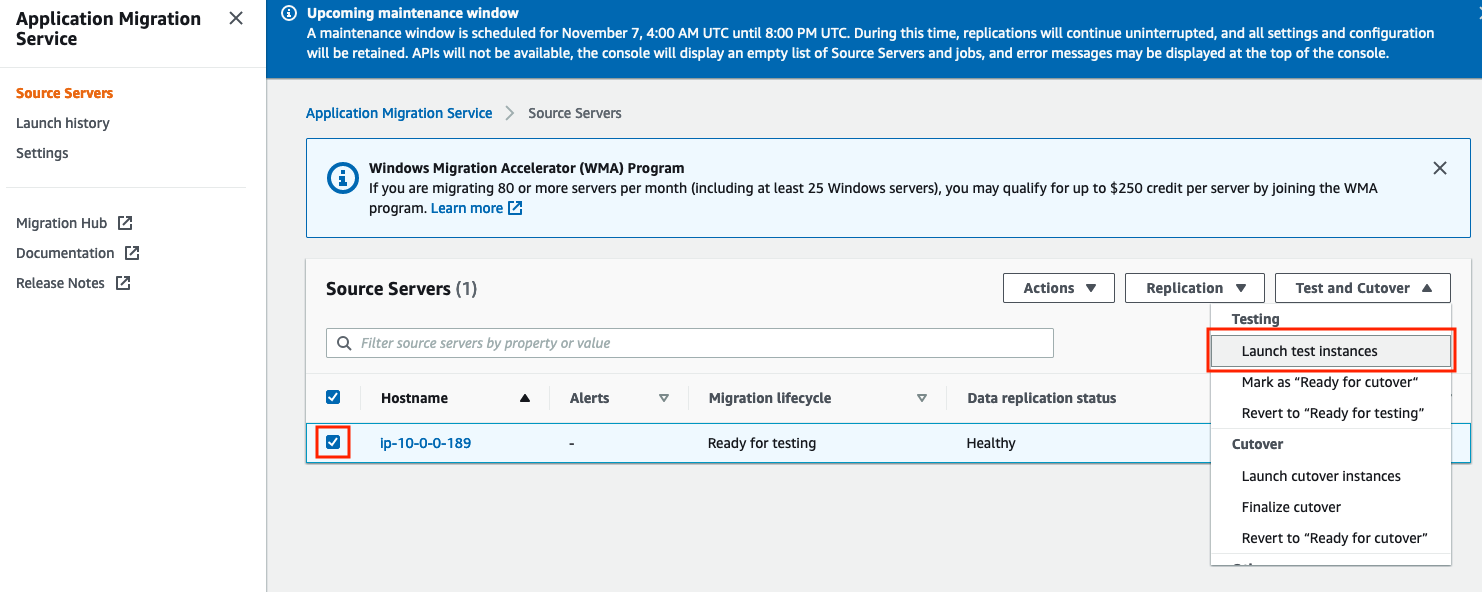Click the Source Servers breadcrumb text
The height and width of the screenshot is (592, 1482).
575,113
